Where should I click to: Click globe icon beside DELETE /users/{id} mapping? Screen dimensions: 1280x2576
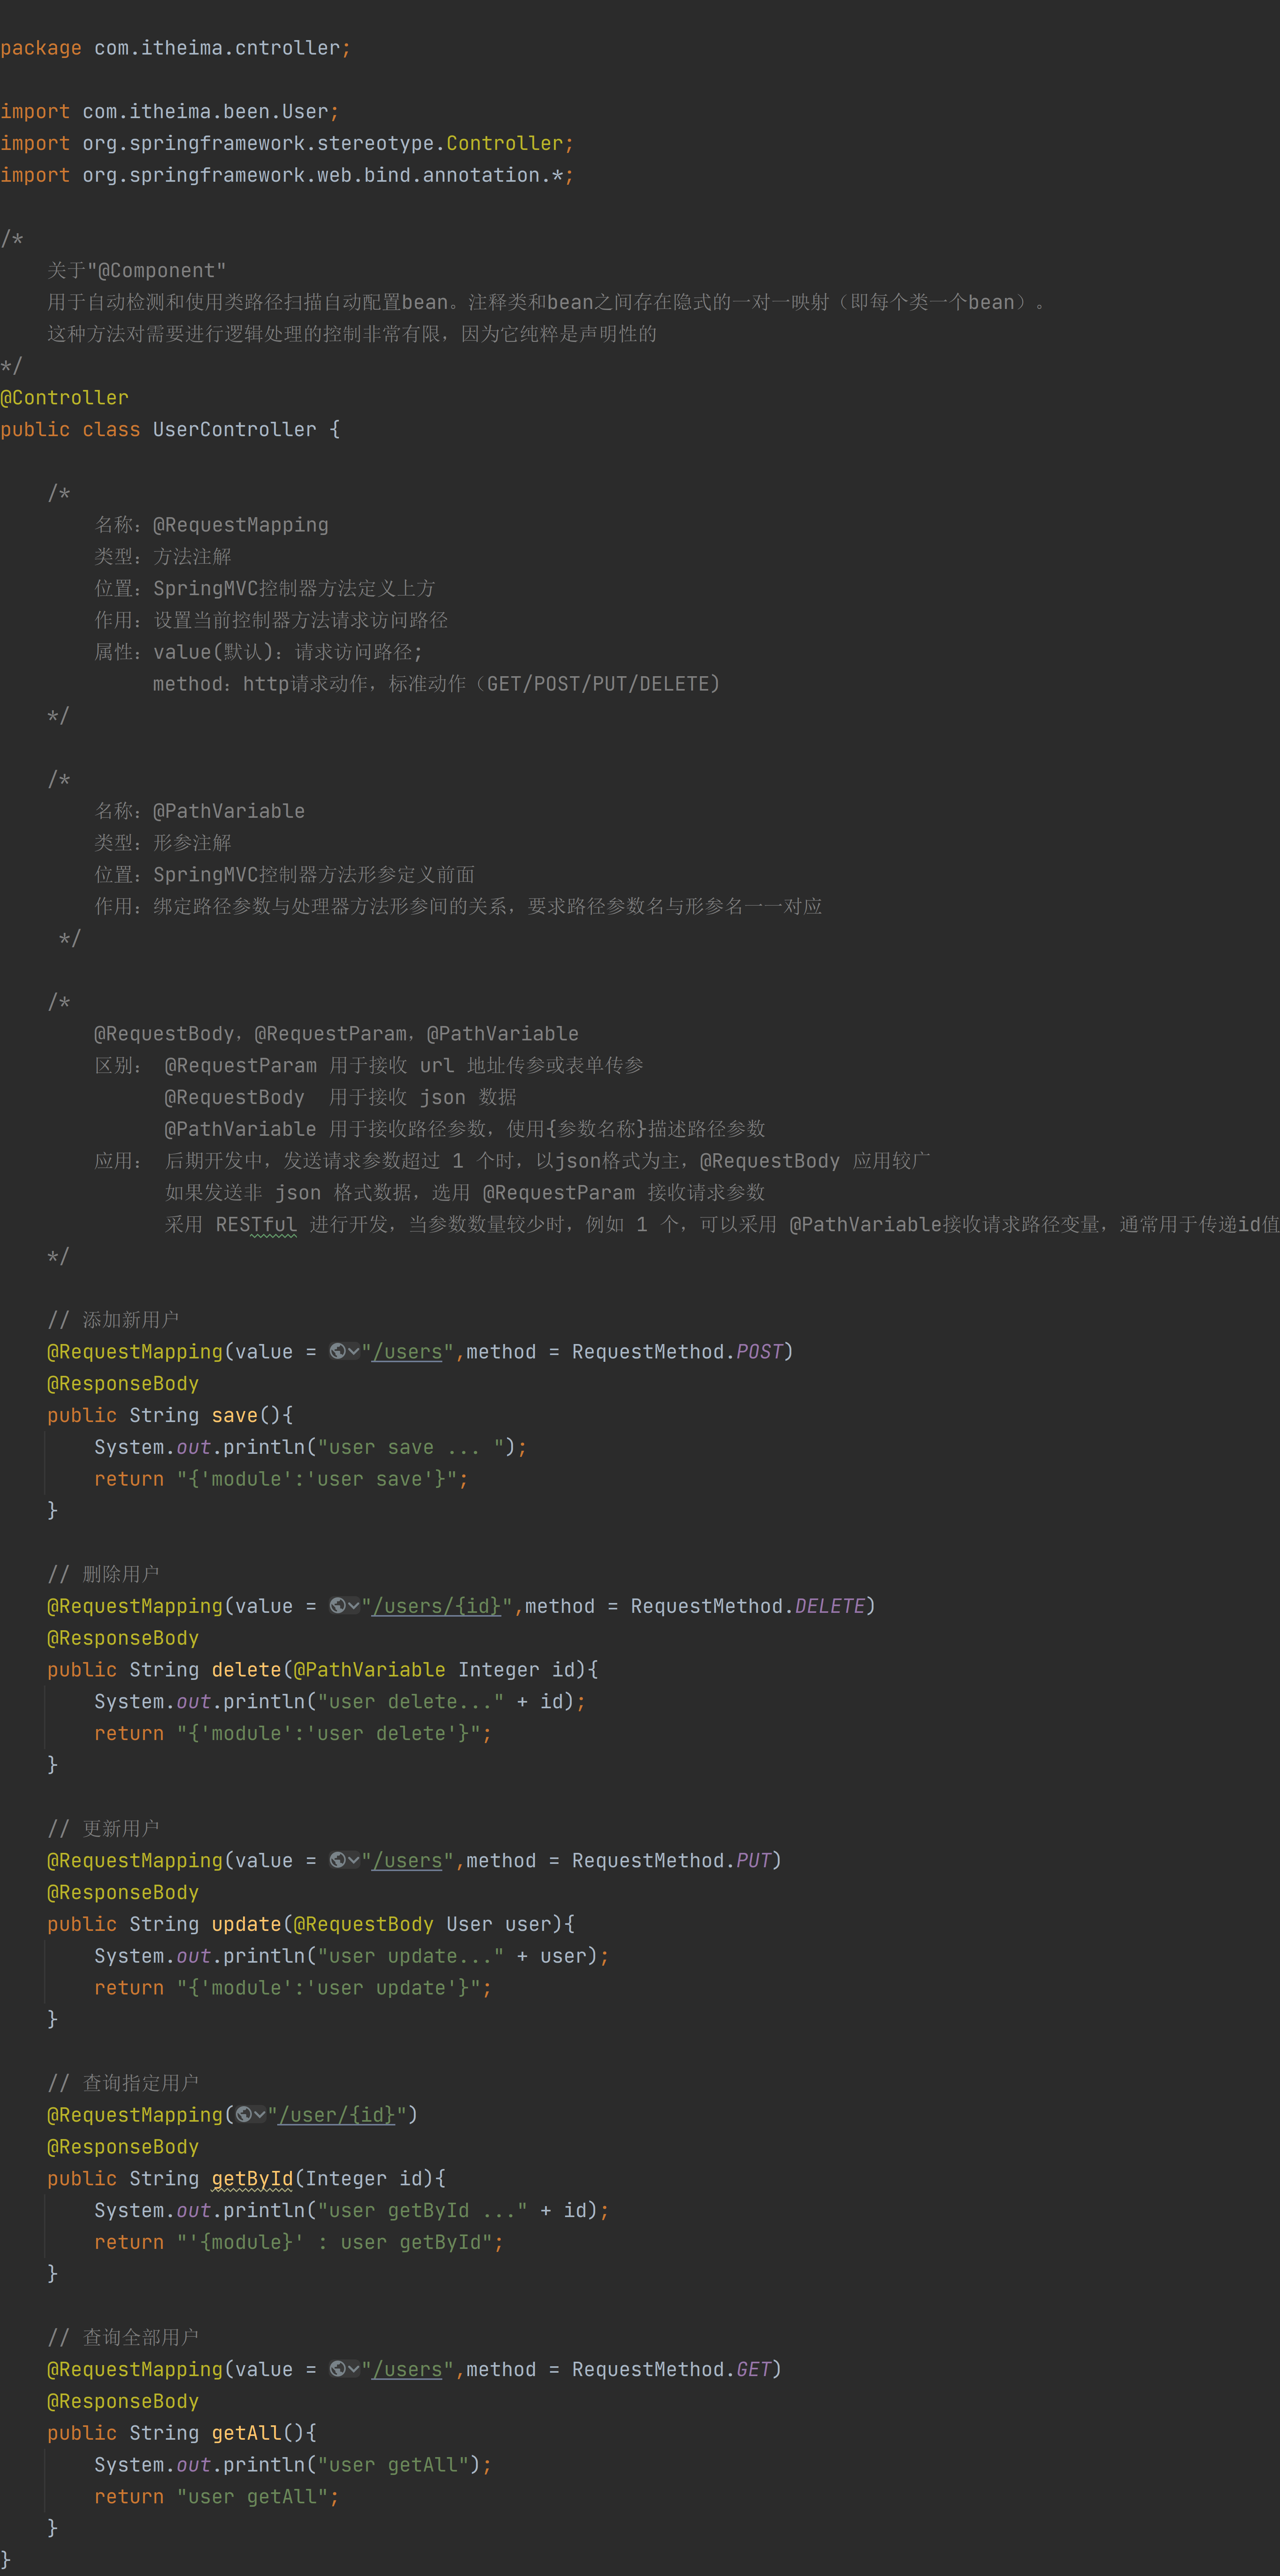pos(338,1605)
